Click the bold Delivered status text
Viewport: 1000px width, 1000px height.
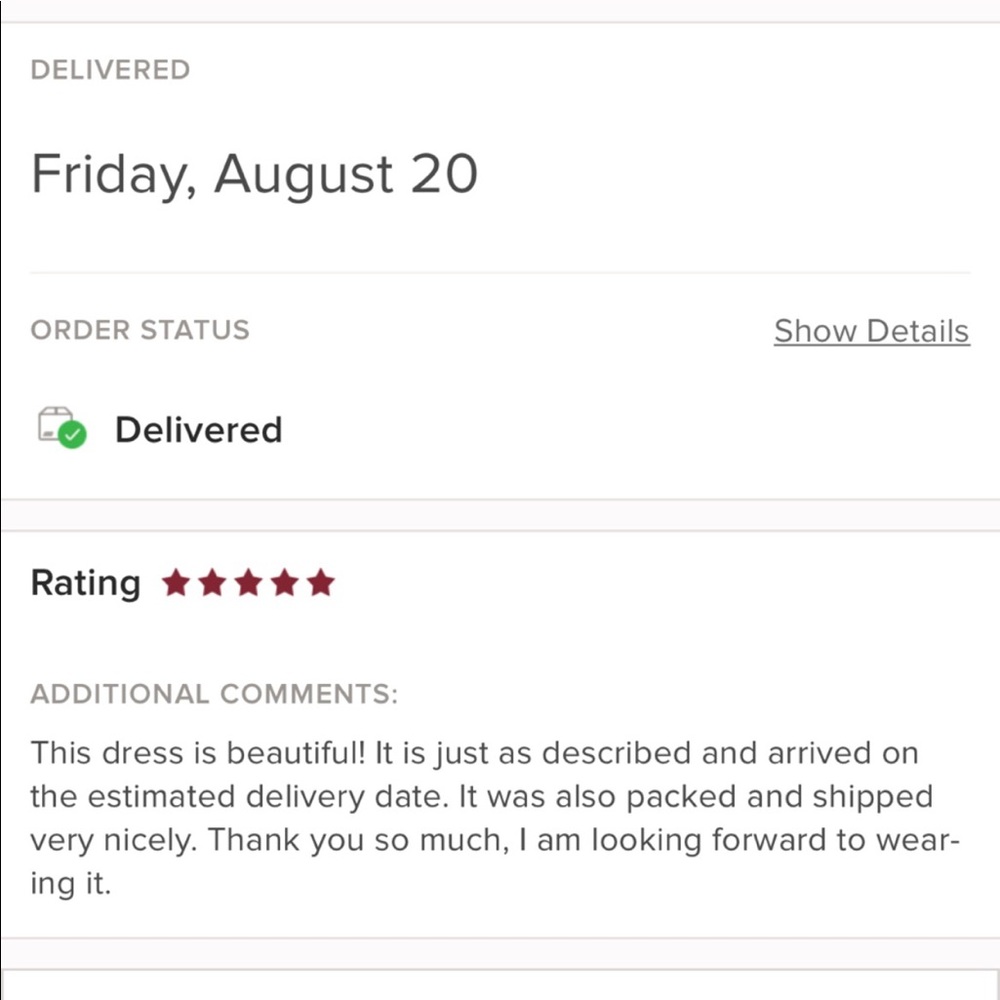coord(198,430)
